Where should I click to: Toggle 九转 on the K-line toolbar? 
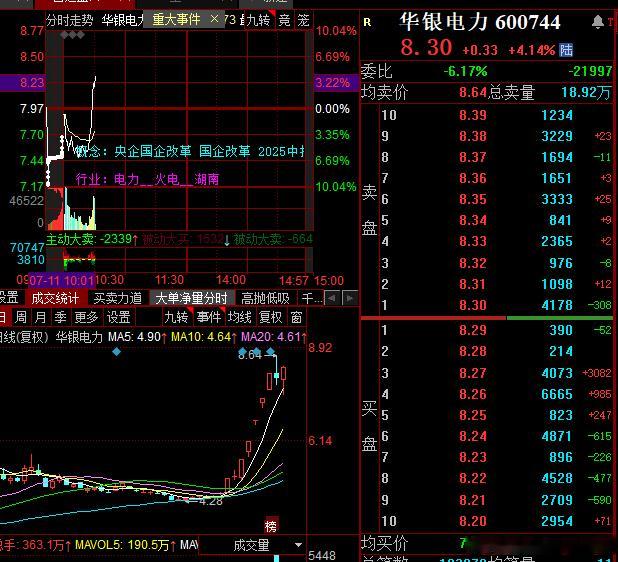point(176,317)
